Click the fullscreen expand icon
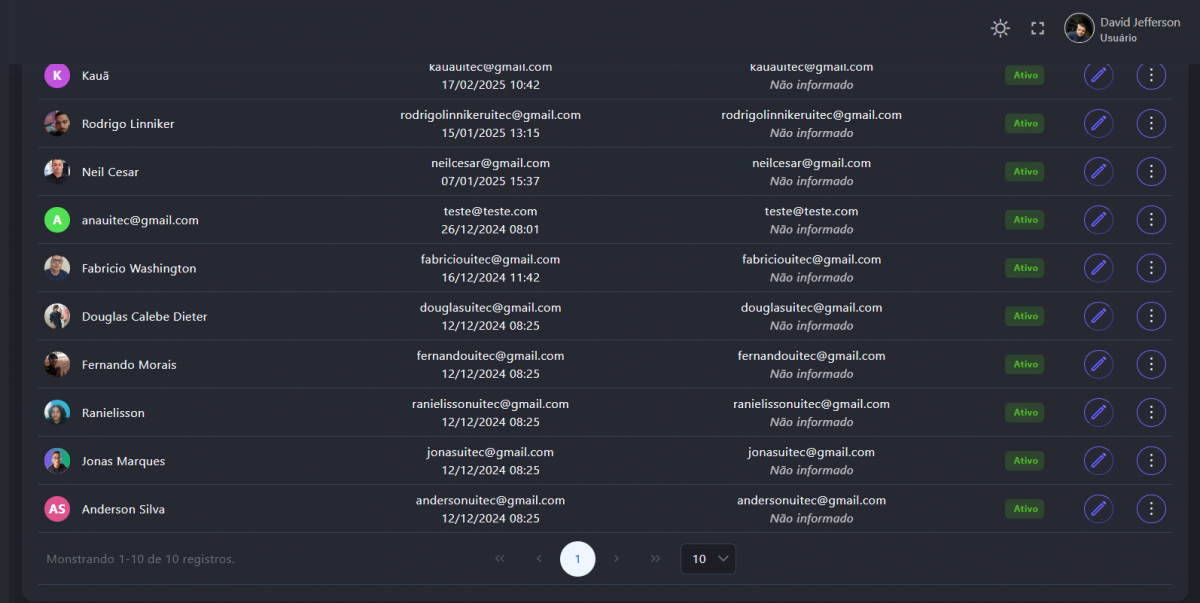The width and height of the screenshot is (1200, 603). tap(1038, 29)
